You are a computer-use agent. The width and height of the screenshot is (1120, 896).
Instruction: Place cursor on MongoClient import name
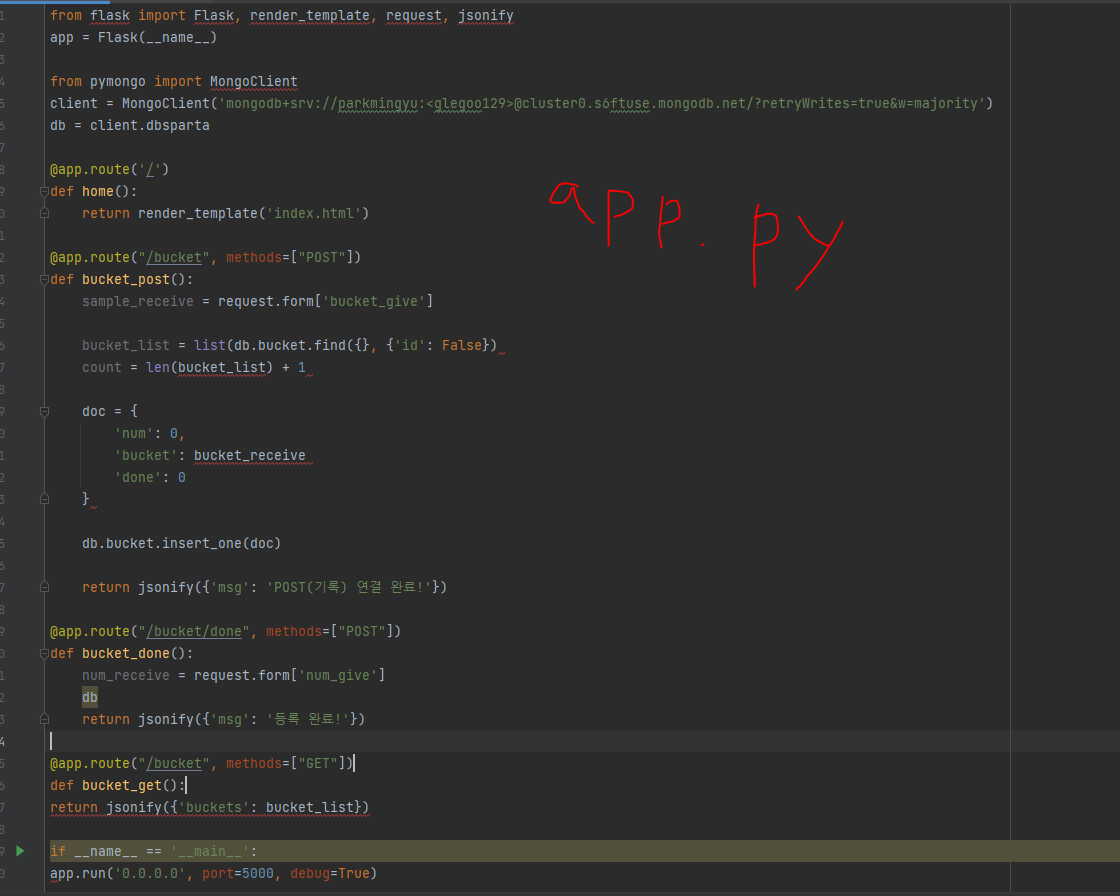pos(254,81)
